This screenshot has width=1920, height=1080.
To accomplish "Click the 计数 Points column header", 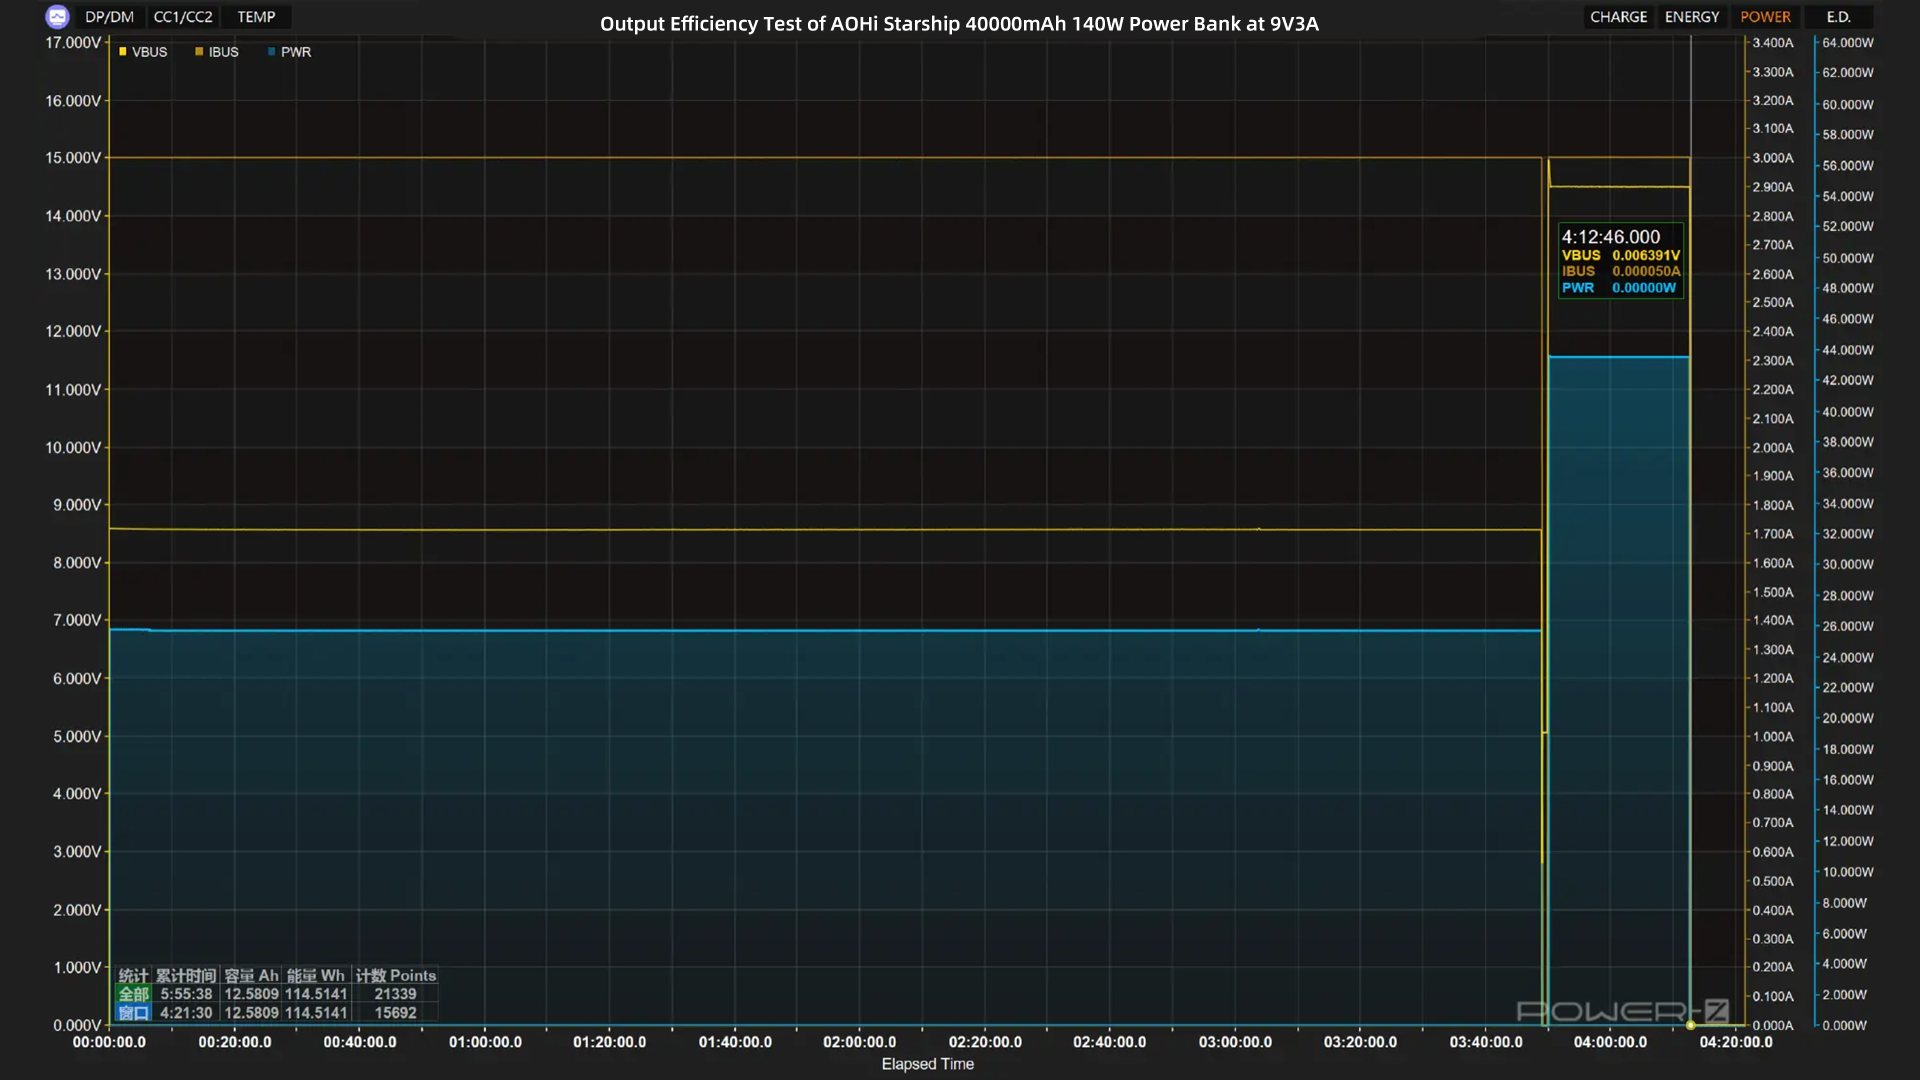I will [396, 976].
